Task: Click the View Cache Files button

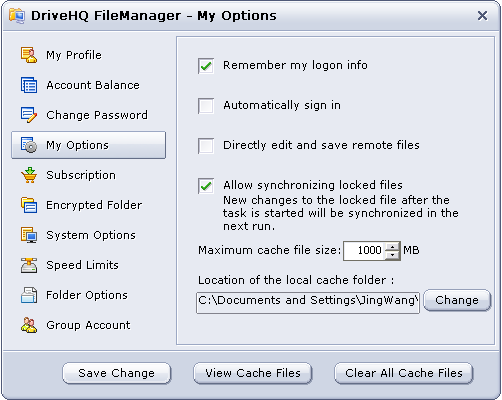Action: click(x=253, y=373)
